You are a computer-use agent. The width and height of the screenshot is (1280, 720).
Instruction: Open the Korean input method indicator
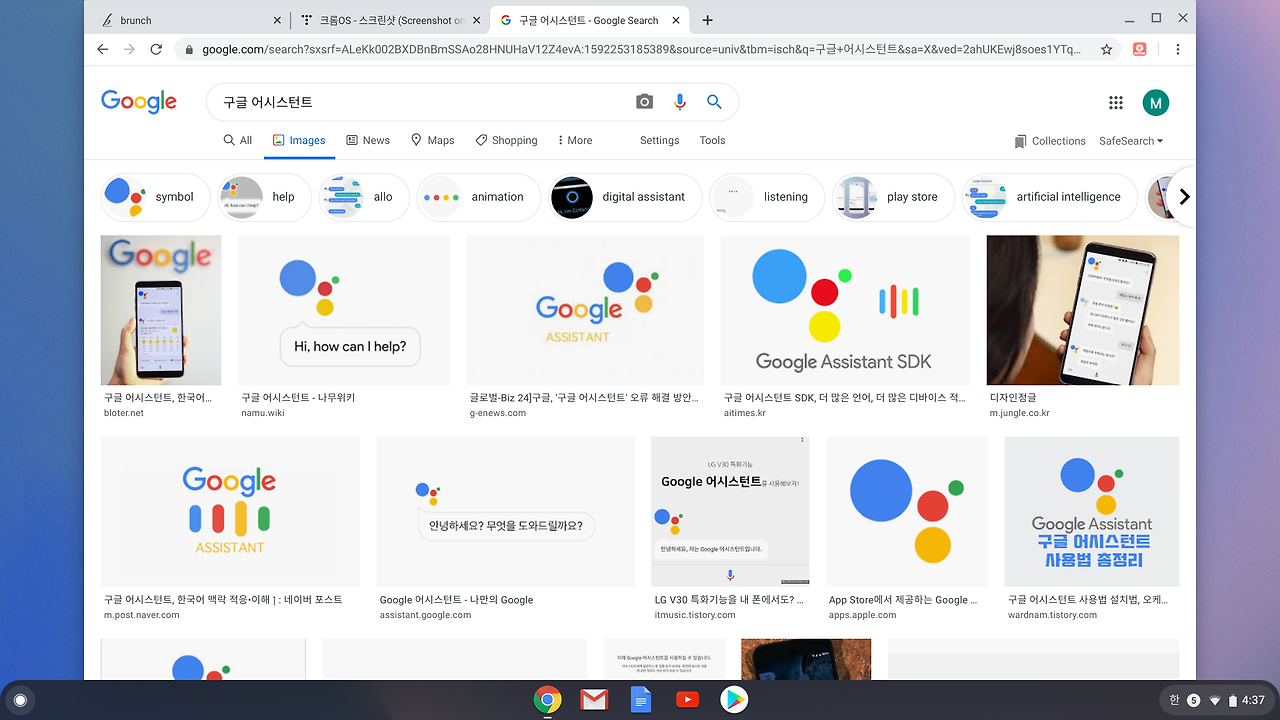tap(1175, 700)
